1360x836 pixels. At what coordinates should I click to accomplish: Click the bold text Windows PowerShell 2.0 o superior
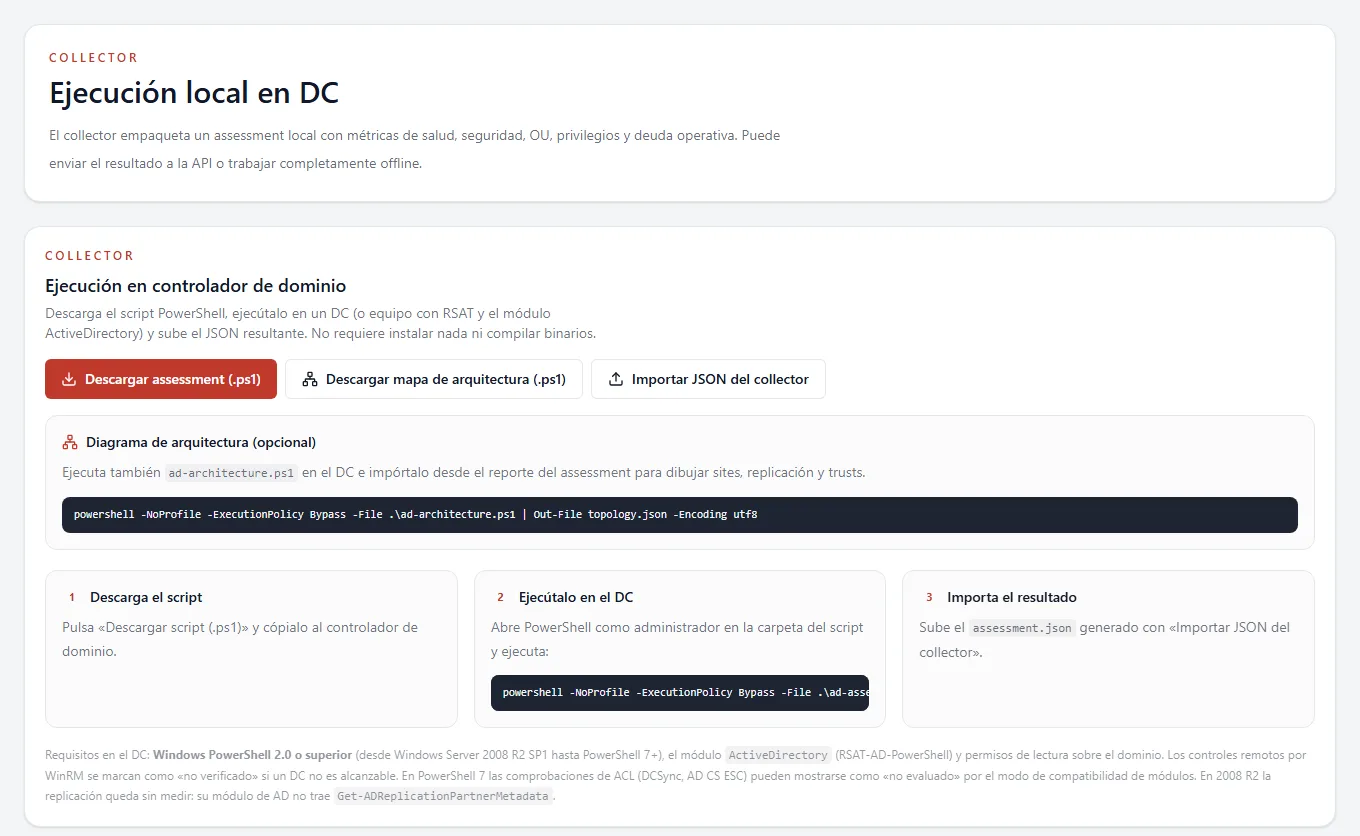[x=252, y=755]
